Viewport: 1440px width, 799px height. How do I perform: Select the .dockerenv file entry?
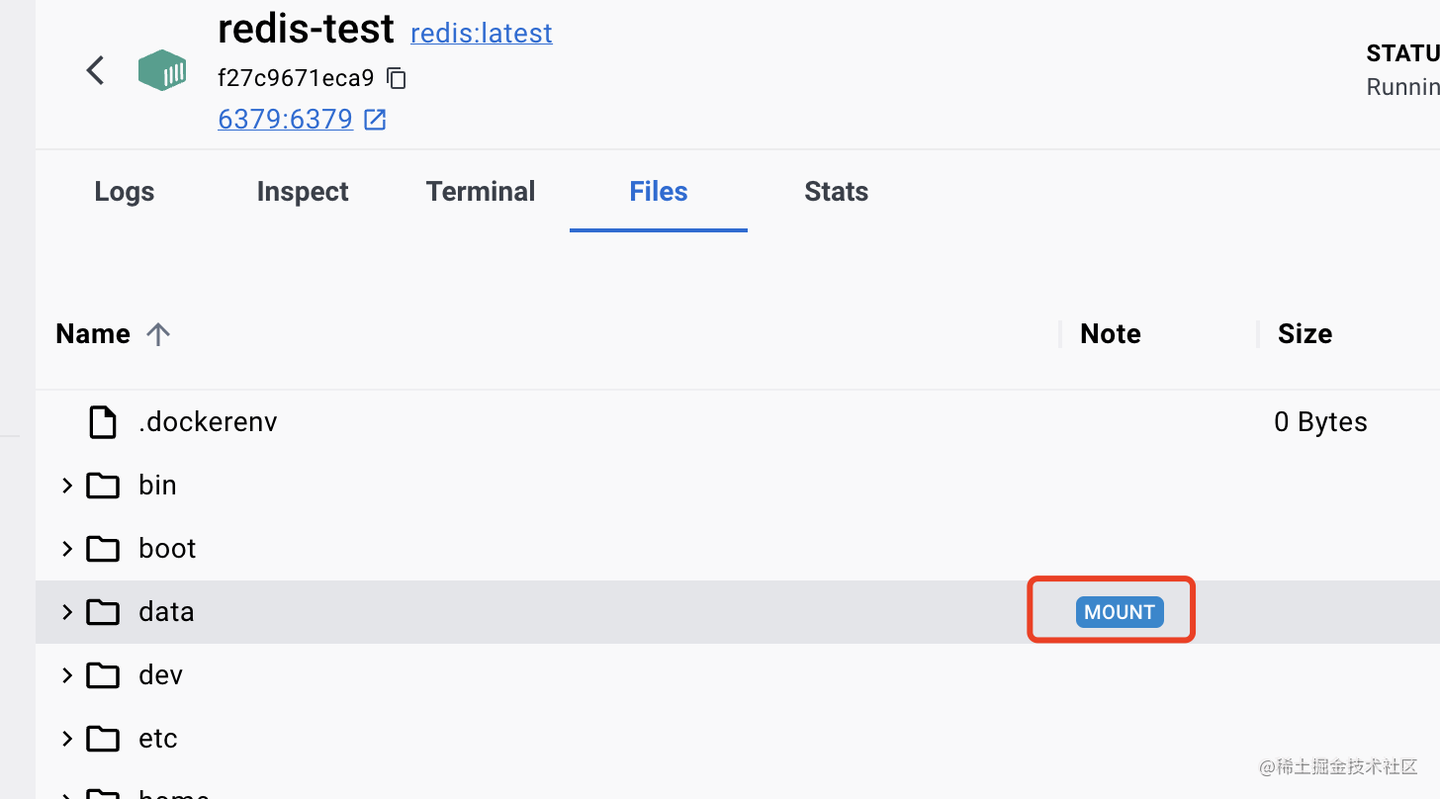(x=208, y=421)
